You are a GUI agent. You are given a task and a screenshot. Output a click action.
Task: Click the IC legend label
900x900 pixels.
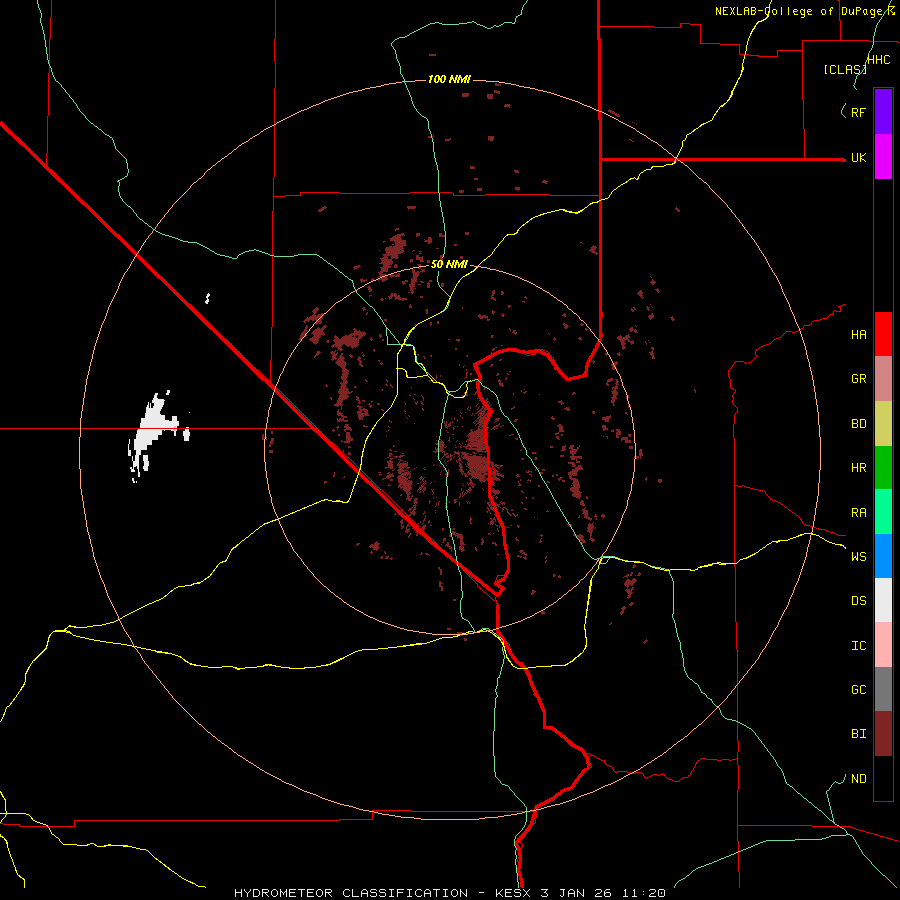(859, 646)
